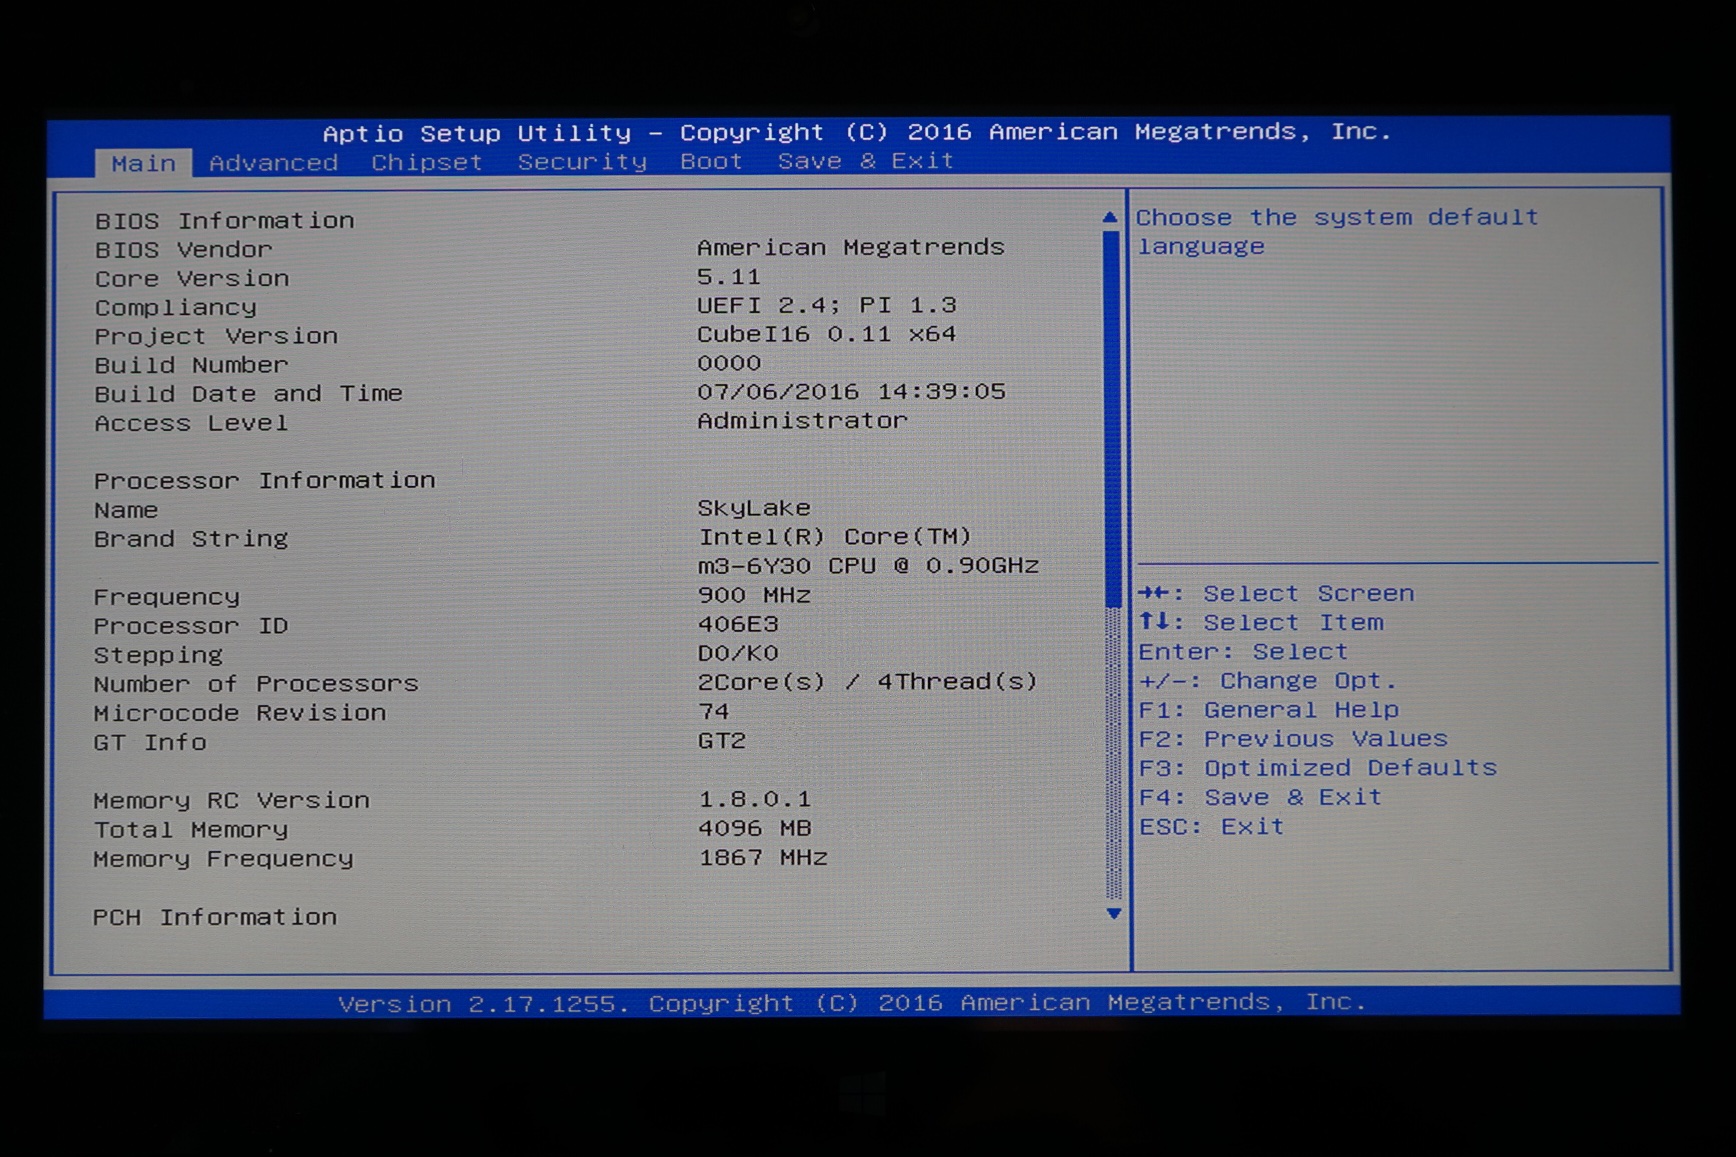Click the m3-6Y30 CPU @ 0.90GHz text
The image size is (1736, 1157).
[x=868, y=566]
